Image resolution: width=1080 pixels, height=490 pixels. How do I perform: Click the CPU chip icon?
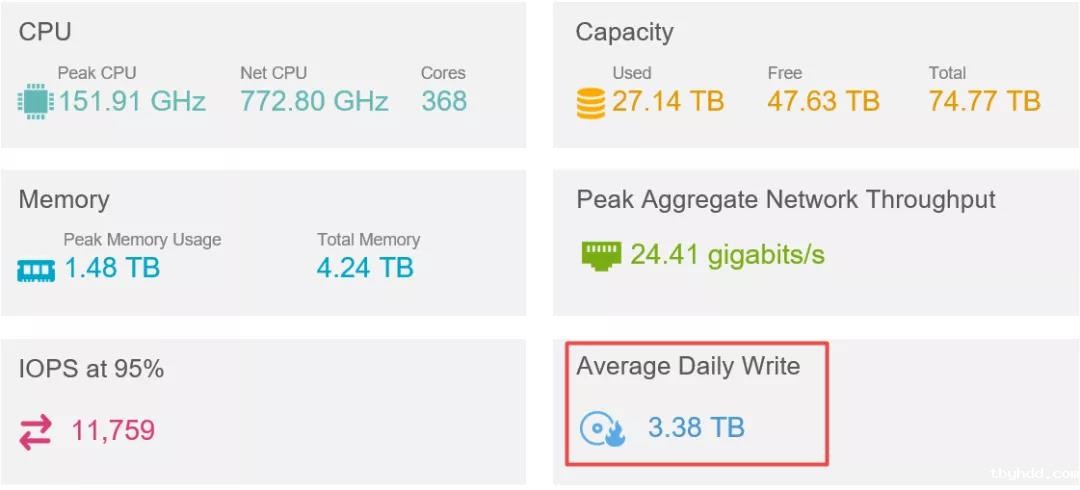(x=35, y=101)
